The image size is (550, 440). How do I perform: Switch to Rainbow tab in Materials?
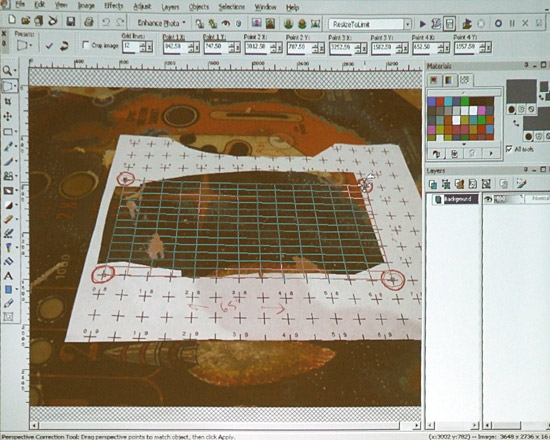(x=449, y=80)
